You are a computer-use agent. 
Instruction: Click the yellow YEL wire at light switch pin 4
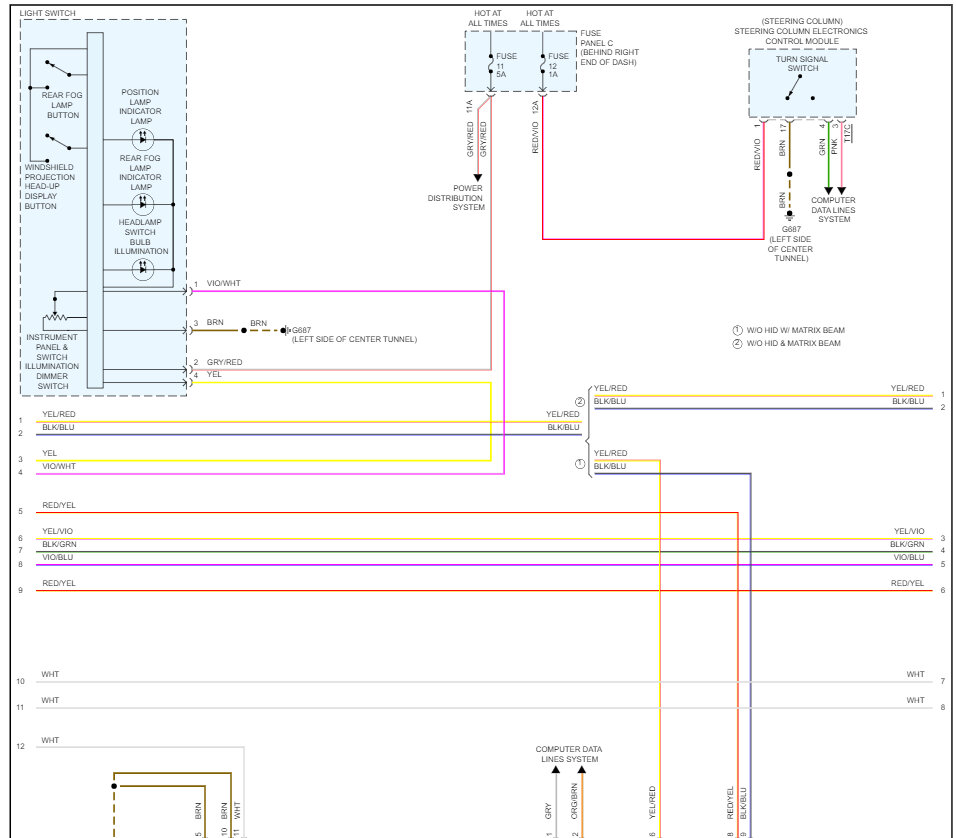(341, 383)
